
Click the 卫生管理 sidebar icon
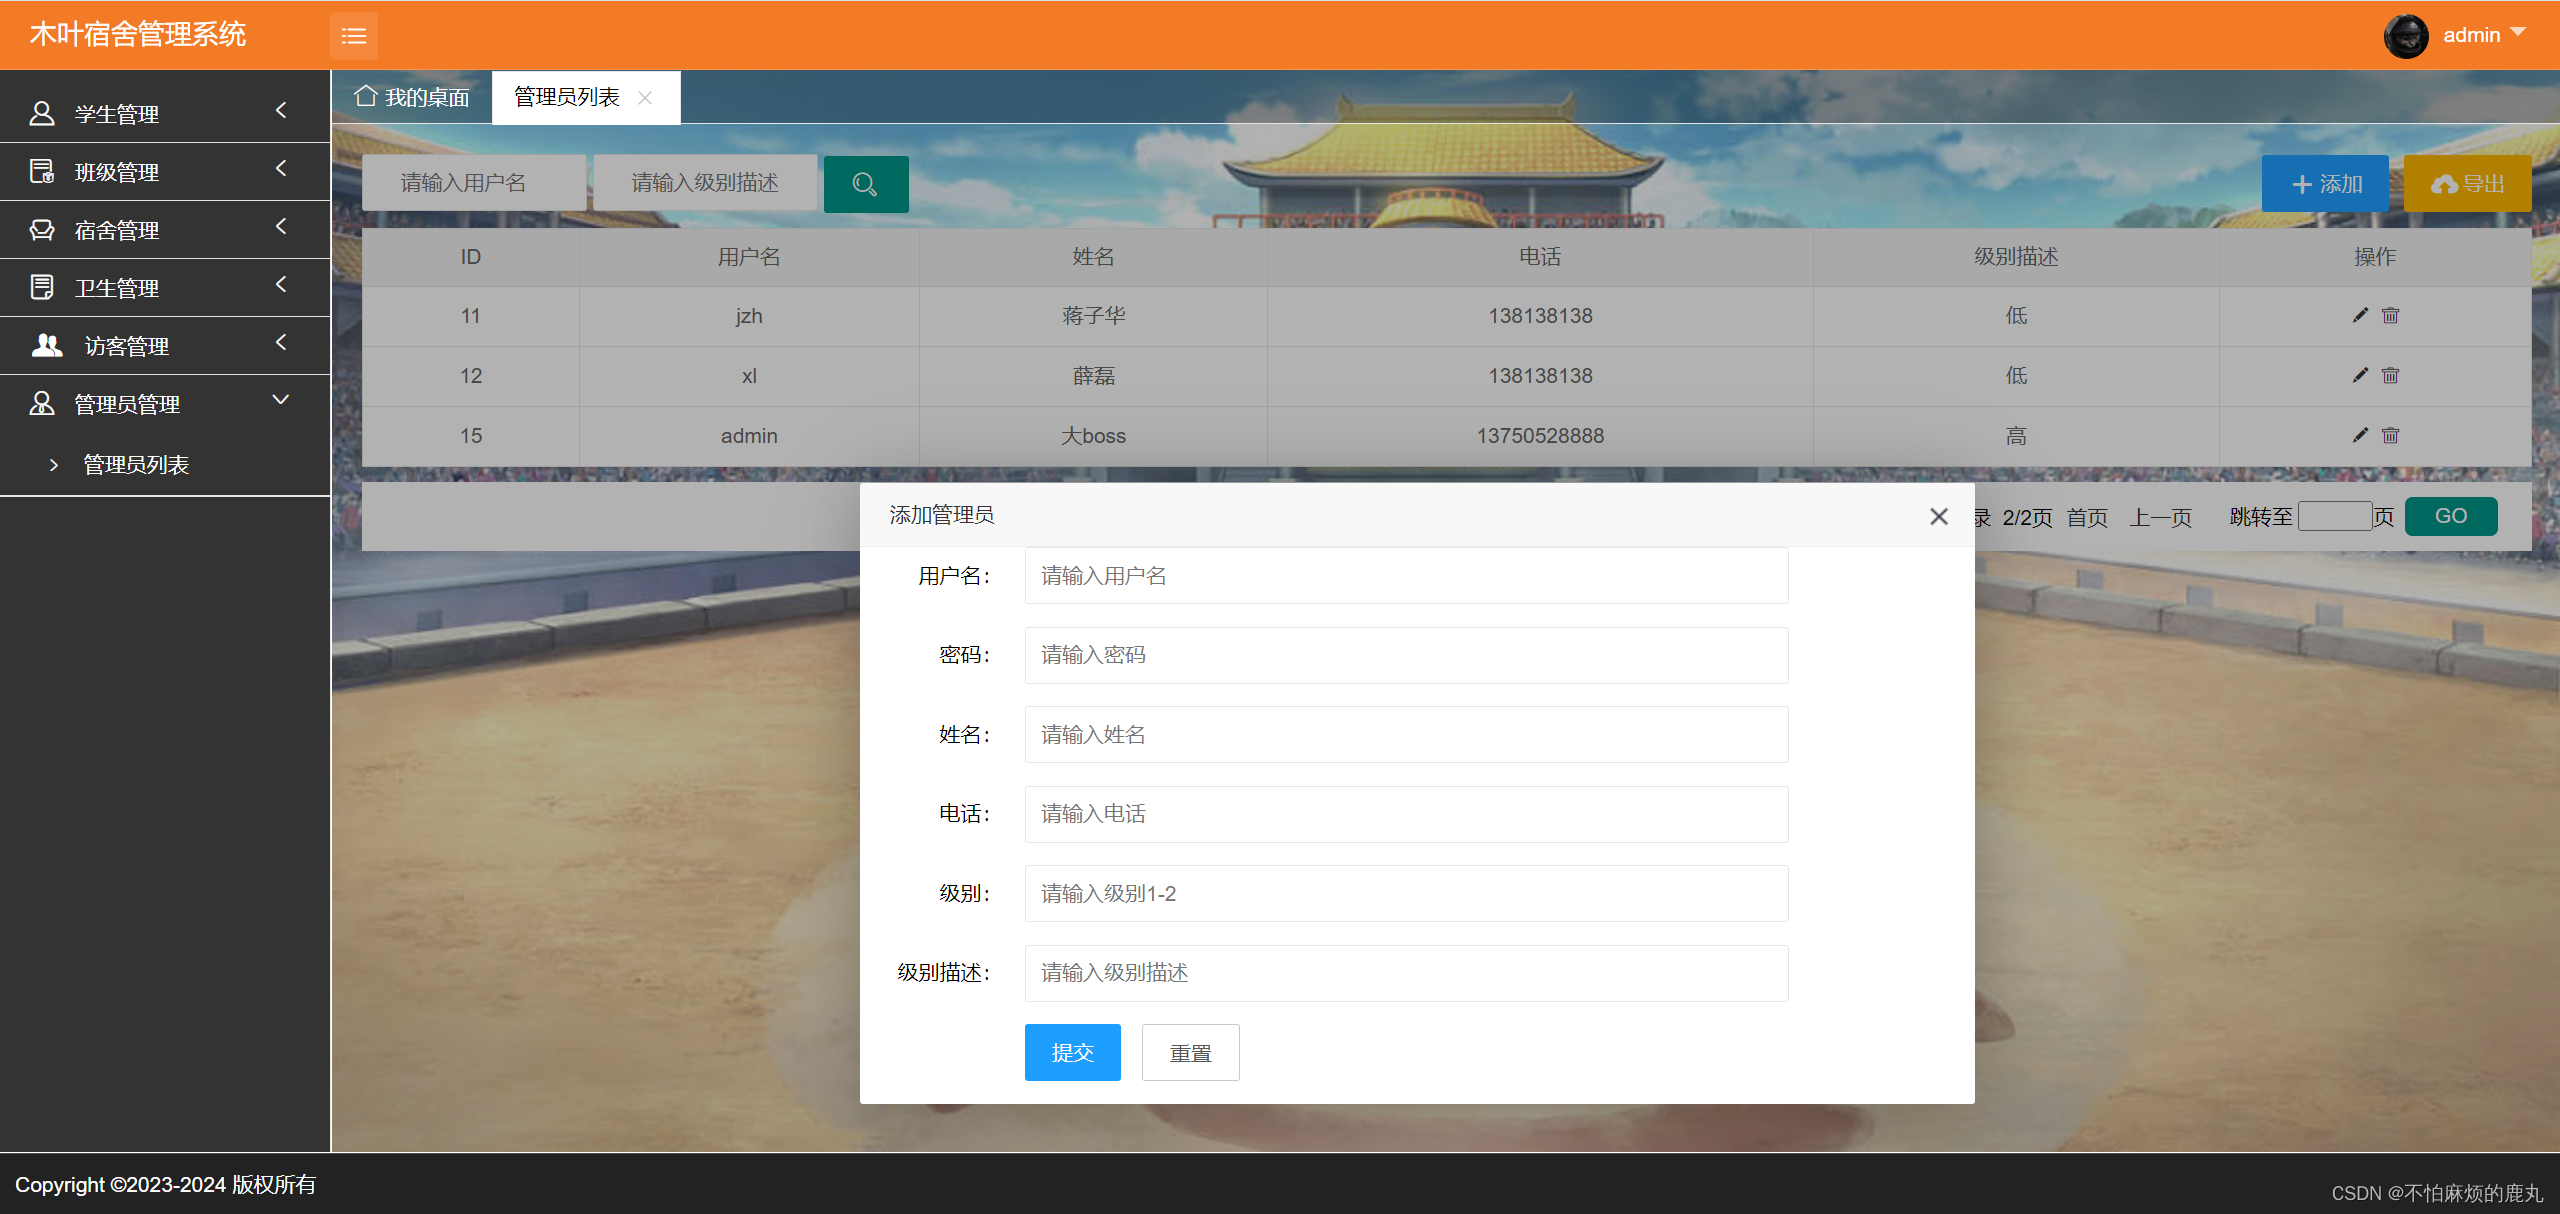pyautogui.click(x=42, y=287)
